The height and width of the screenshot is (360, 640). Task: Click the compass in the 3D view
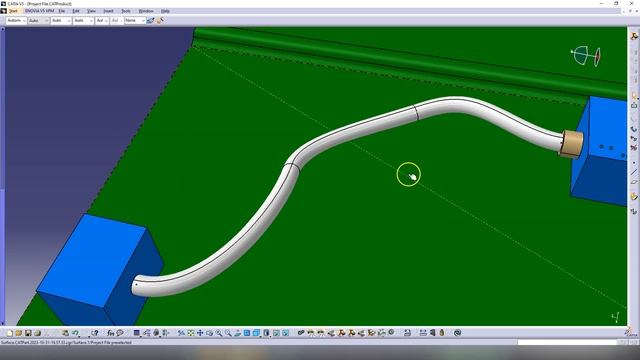[x=586, y=56]
